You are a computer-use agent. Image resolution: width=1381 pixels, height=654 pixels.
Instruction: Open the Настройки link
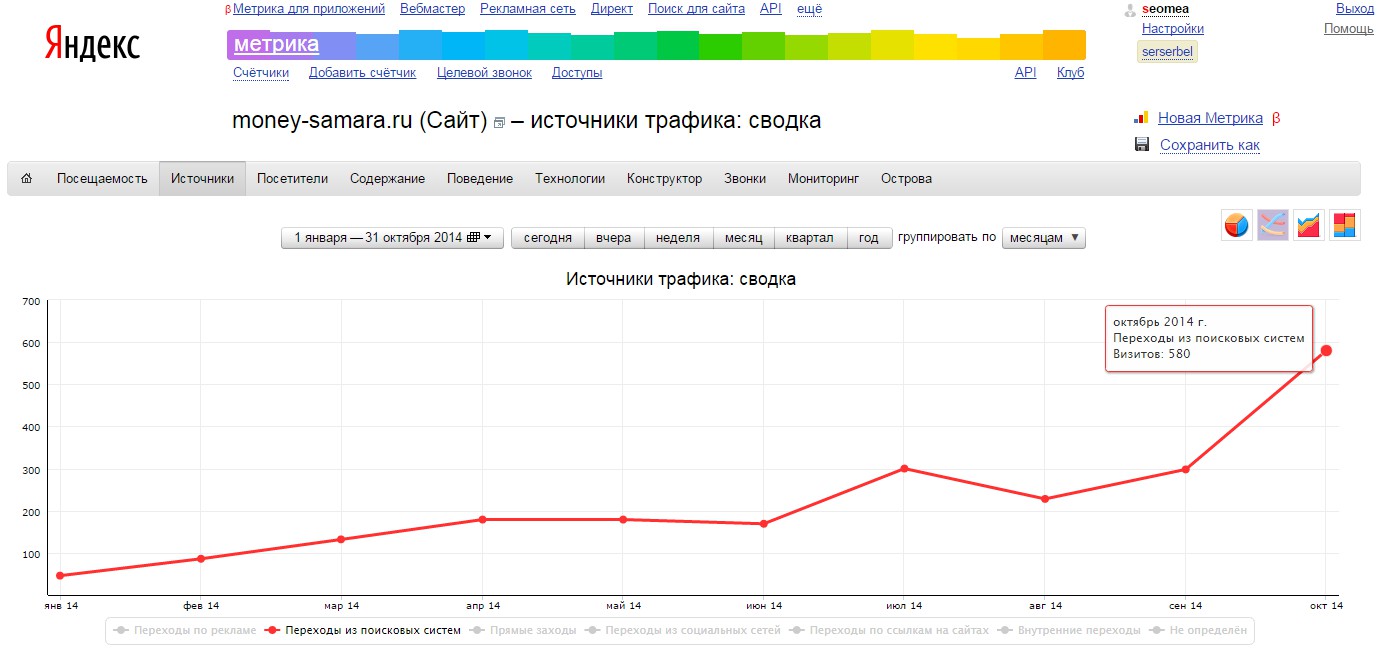tap(1173, 29)
